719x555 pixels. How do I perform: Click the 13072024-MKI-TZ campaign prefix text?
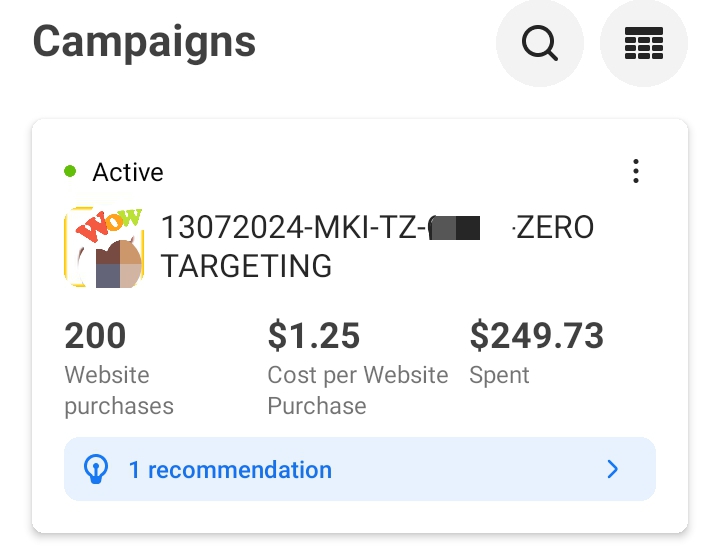point(293,227)
